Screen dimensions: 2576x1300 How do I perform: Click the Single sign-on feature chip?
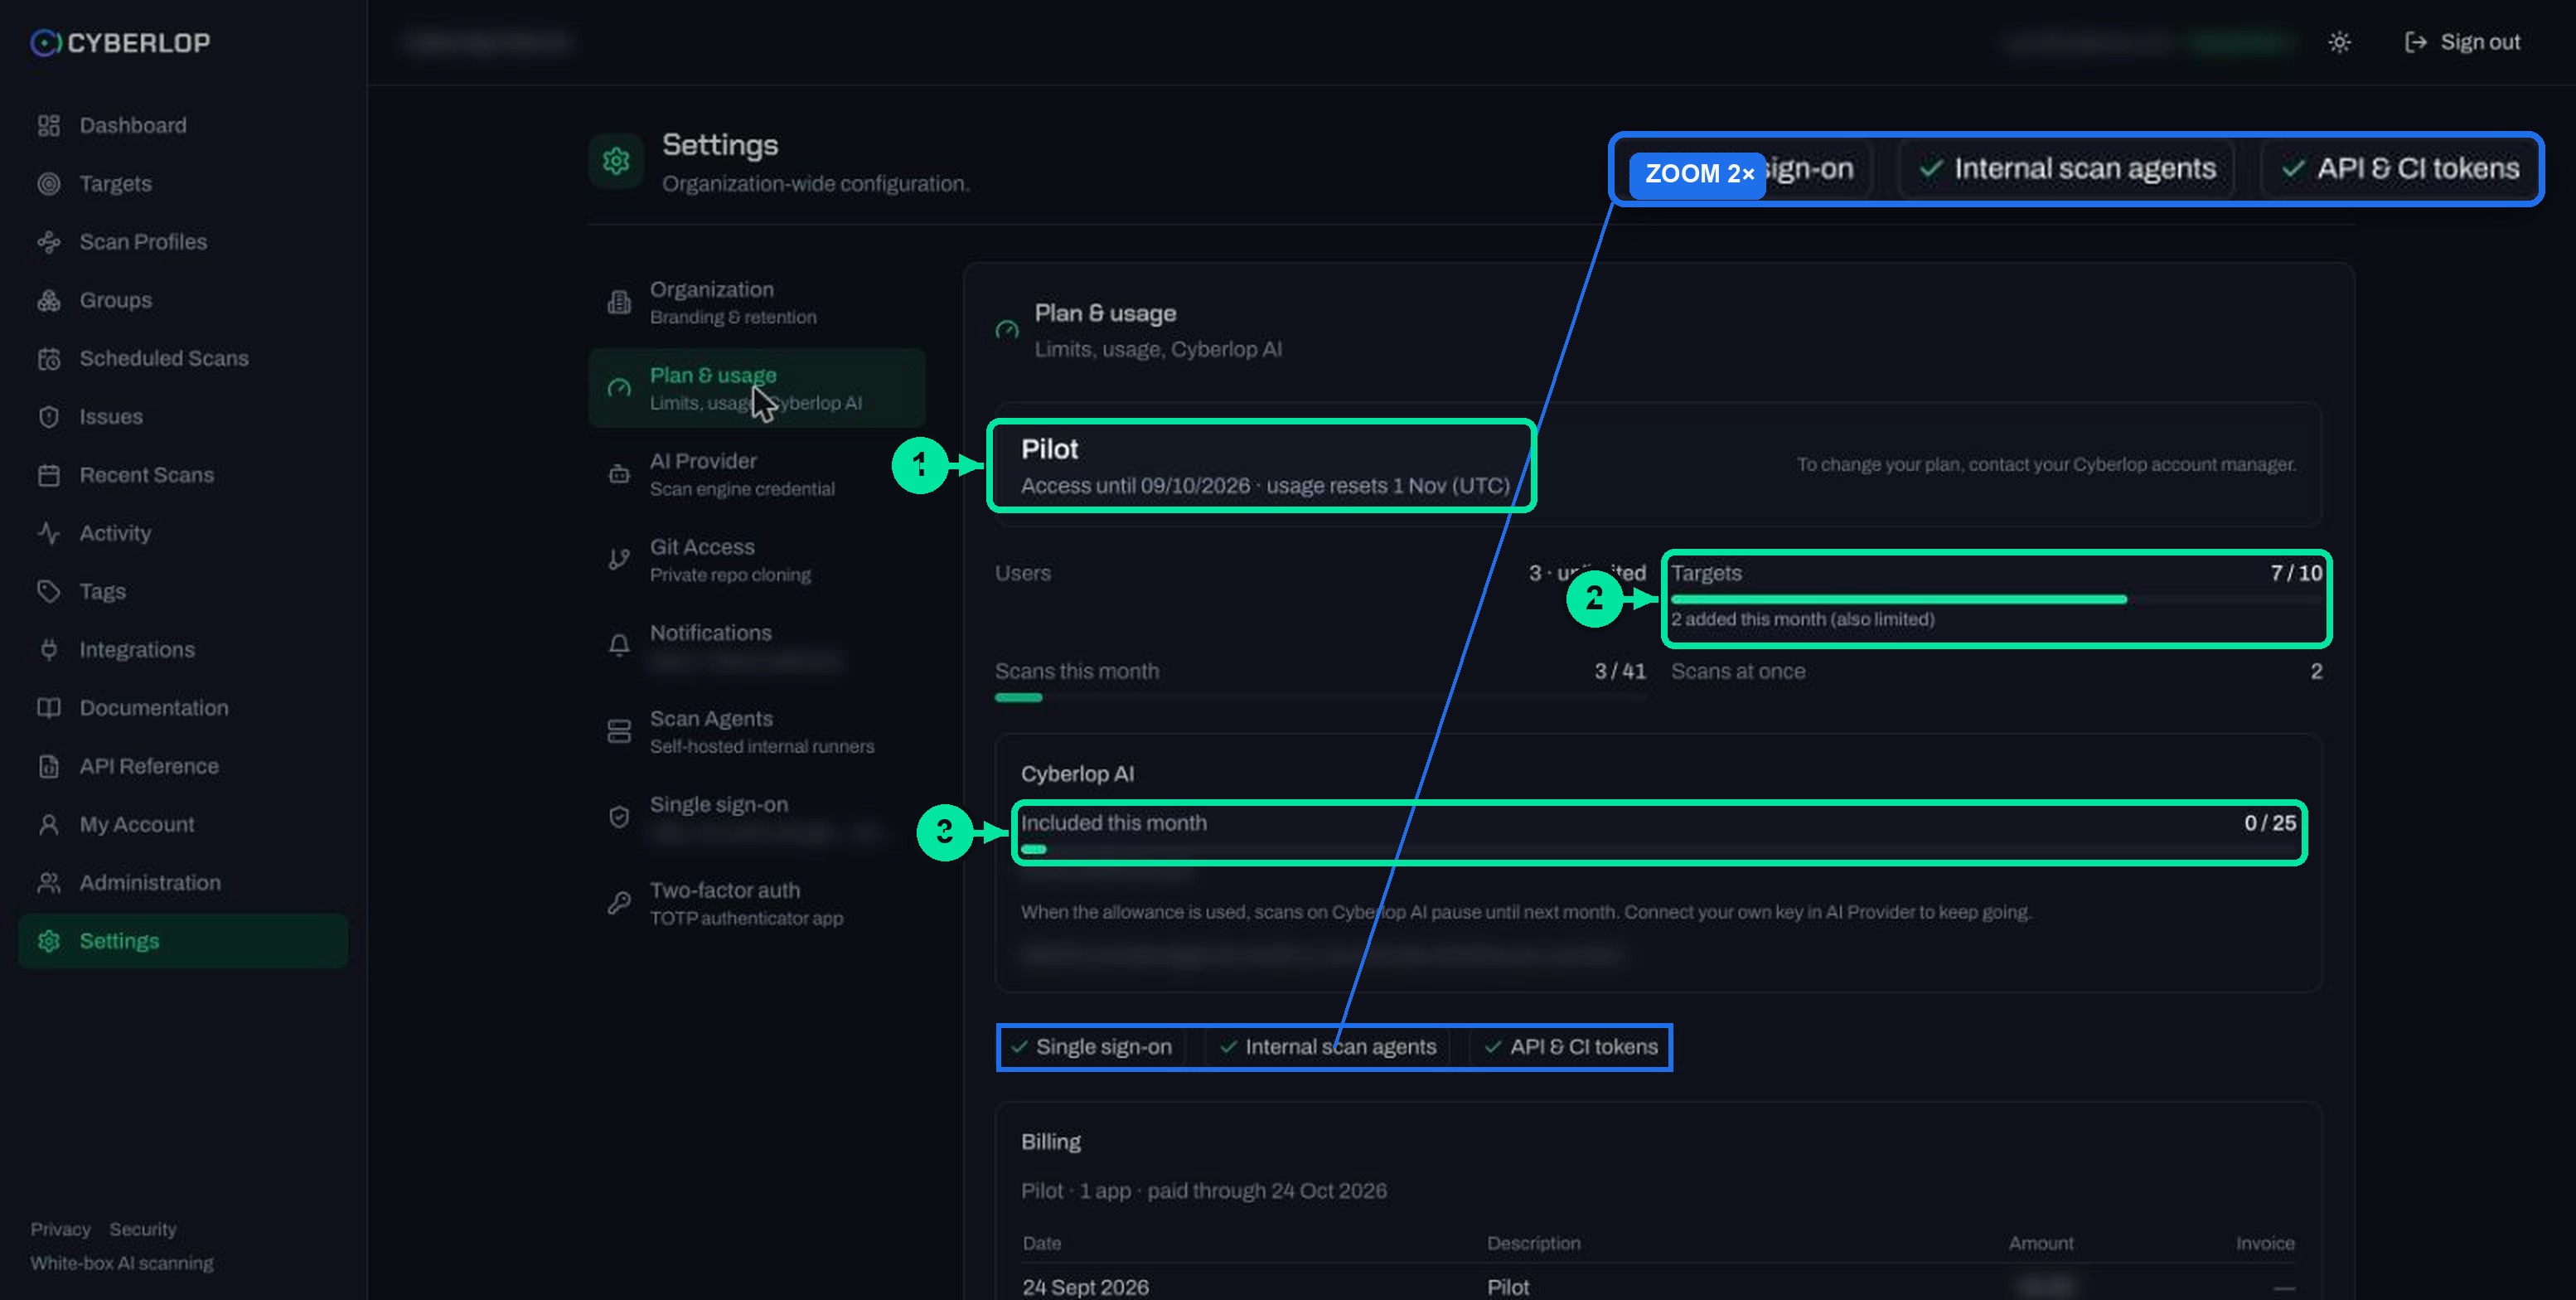click(x=1092, y=1047)
